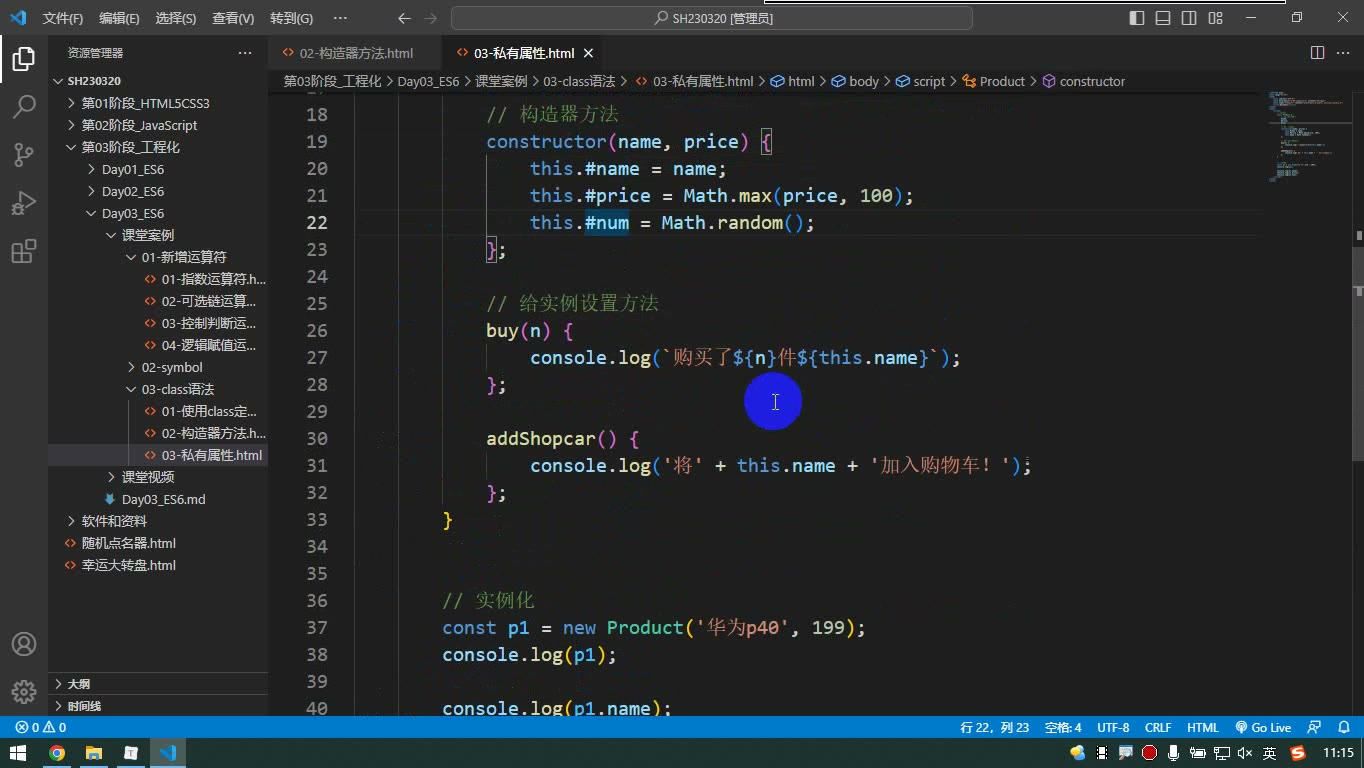Click the Go Back navigation arrow

click(404, 18)
